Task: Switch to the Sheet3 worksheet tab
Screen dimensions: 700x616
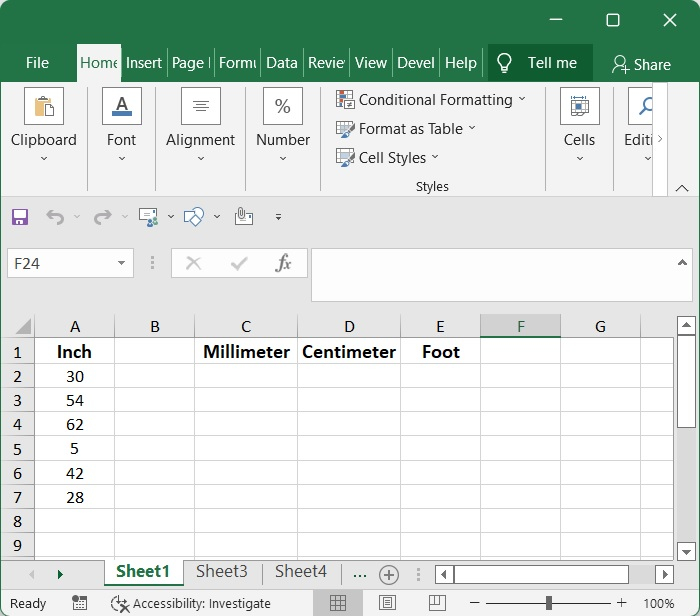Action: pos(221,572)
